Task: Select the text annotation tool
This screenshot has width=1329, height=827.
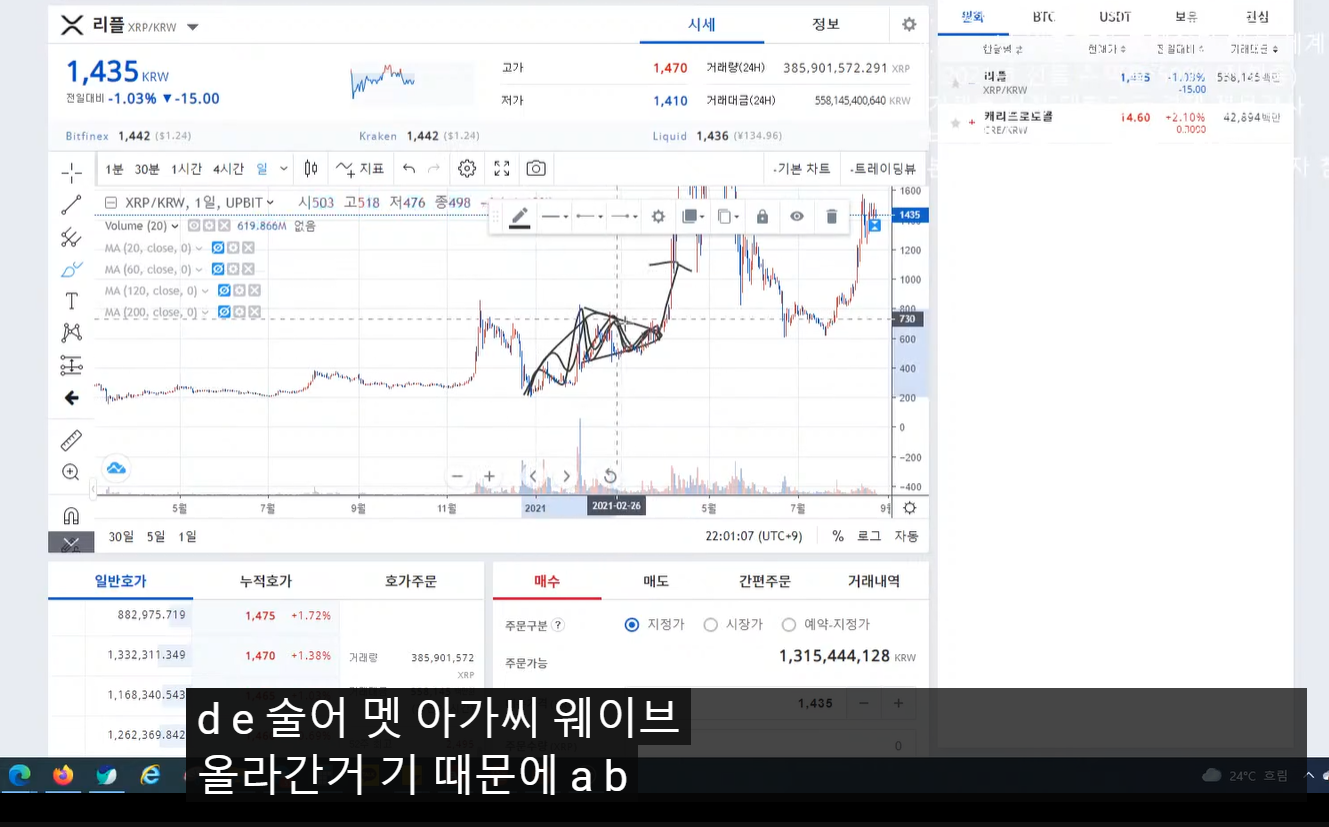Action: coord(71,301)
